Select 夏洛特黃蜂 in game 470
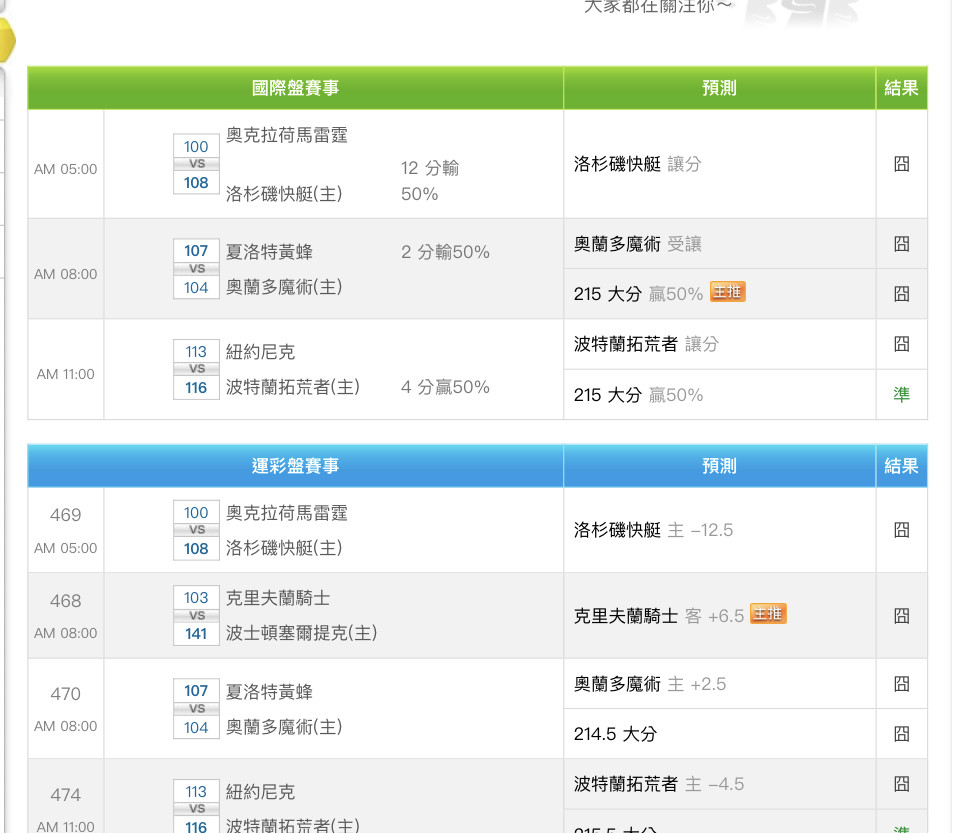The height and width of the screenshot is (833, 975). pos(269,692)
